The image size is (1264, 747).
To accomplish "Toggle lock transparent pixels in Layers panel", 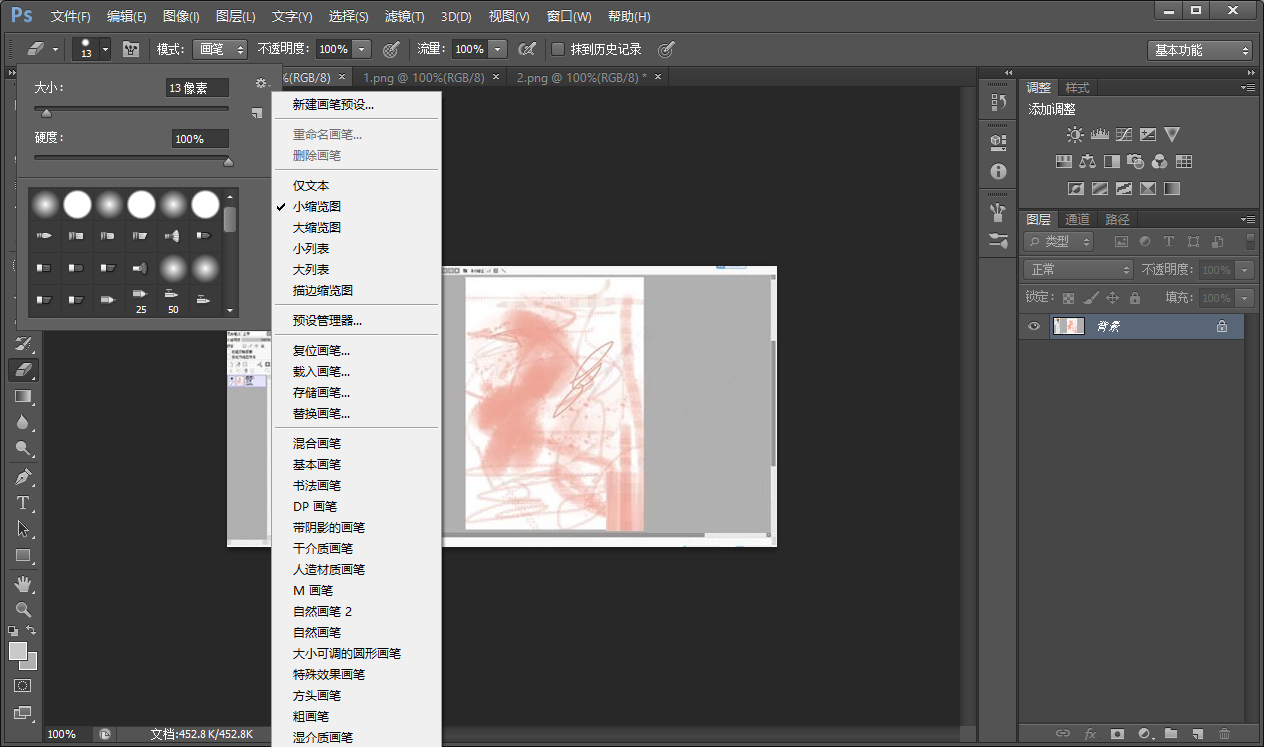I will click(1068, 298).
